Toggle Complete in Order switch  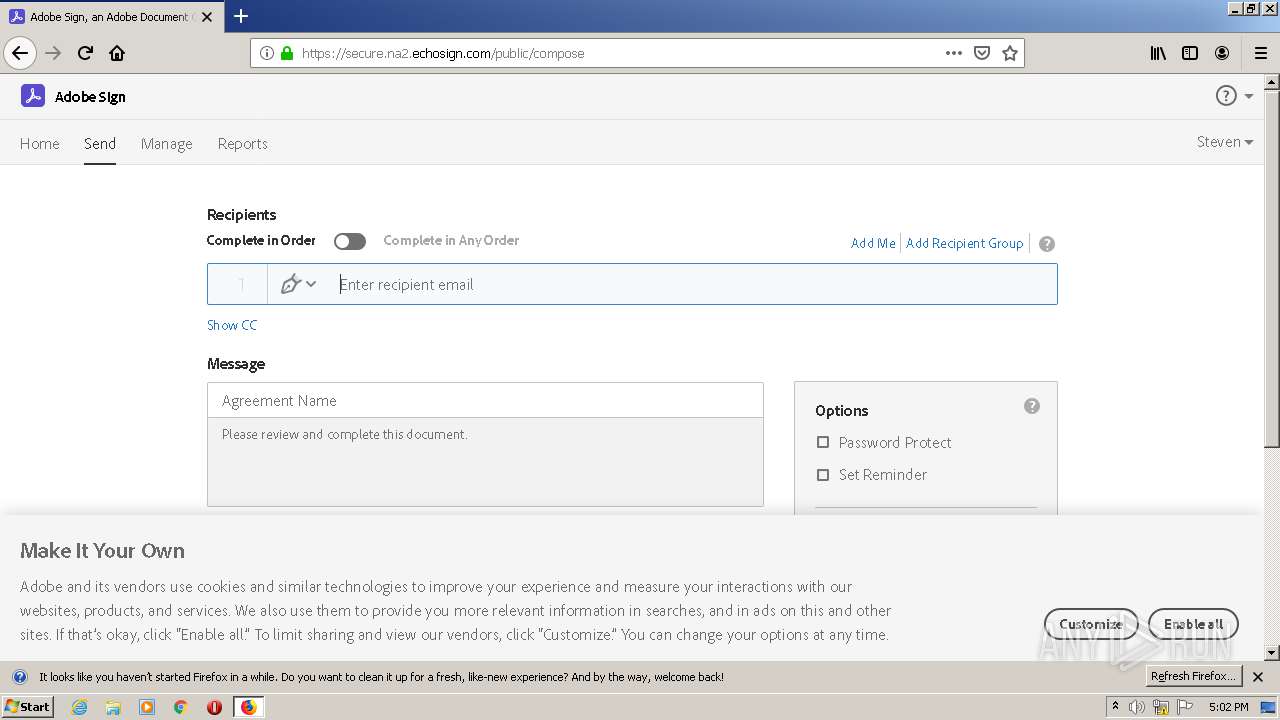pos(350,241)
